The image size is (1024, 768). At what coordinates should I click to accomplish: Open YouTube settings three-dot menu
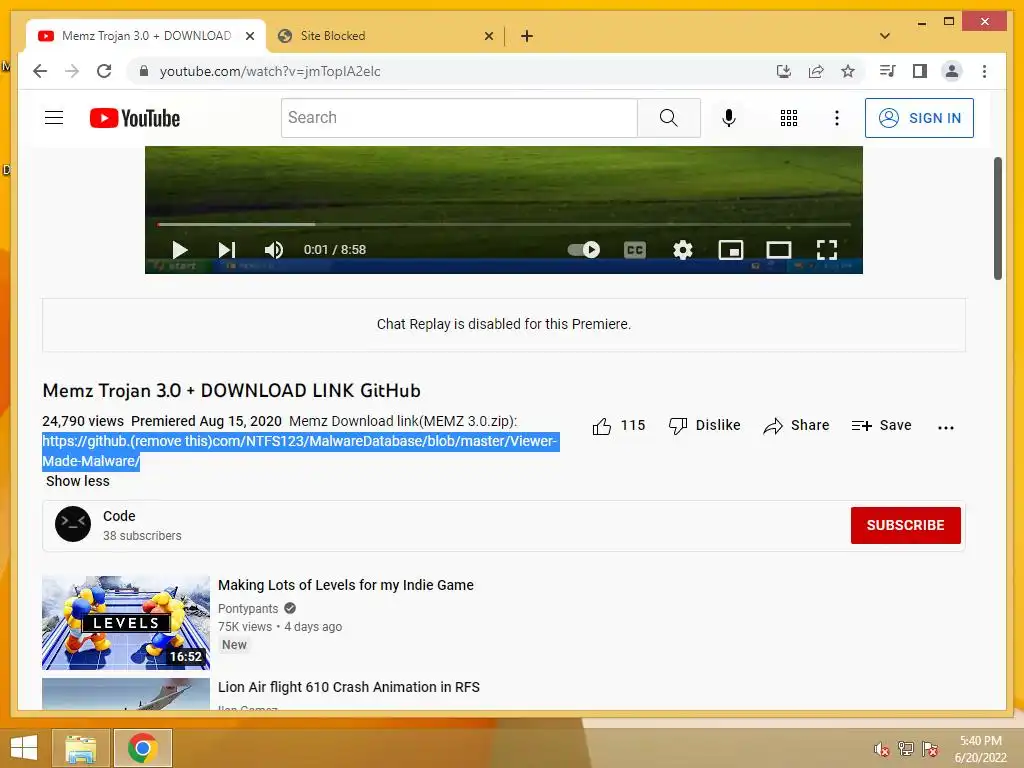coord(837,118)
